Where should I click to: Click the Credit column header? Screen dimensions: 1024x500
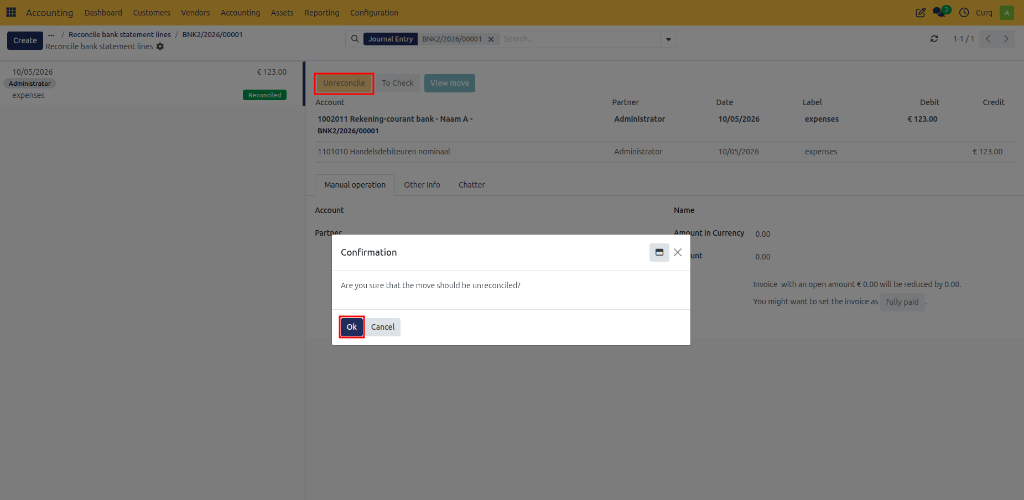(993, 102)
